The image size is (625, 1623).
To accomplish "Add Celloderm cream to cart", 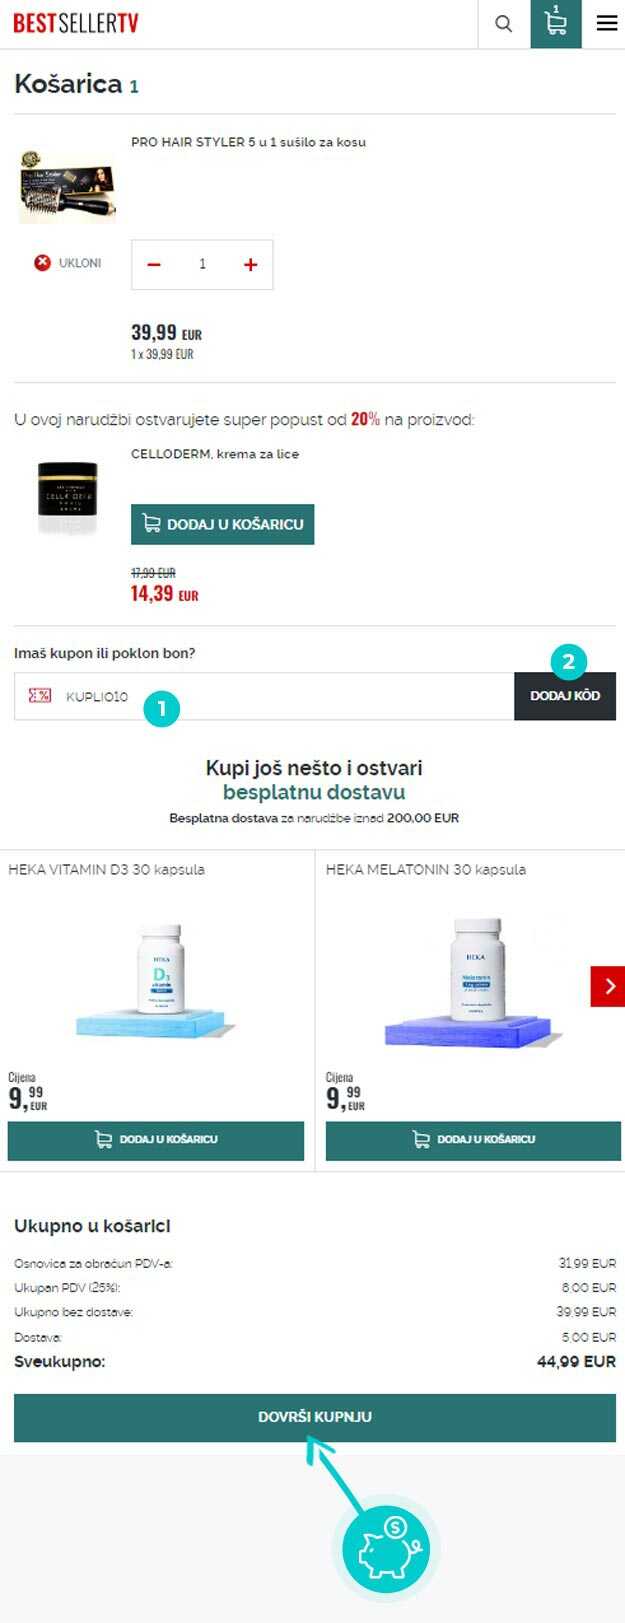I will click(223, 524).
